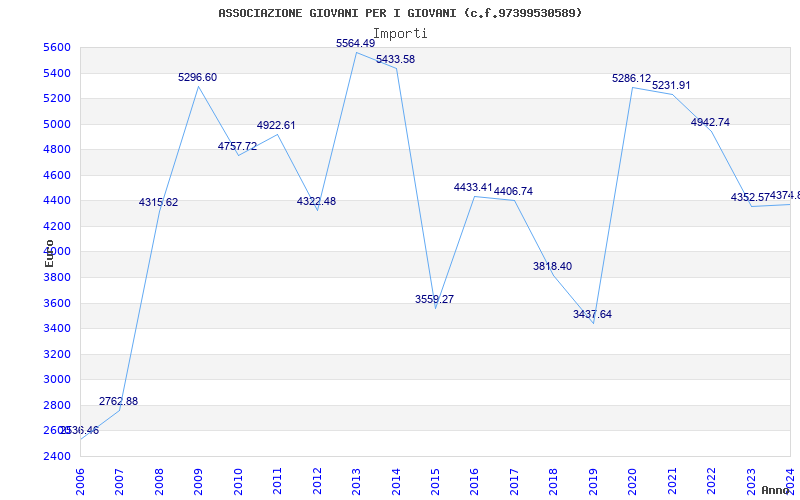Image resolution: width=800 pixels, height=500 pixels.
Task: Select data label 4322.48
Action: click(x=316, y=202)
